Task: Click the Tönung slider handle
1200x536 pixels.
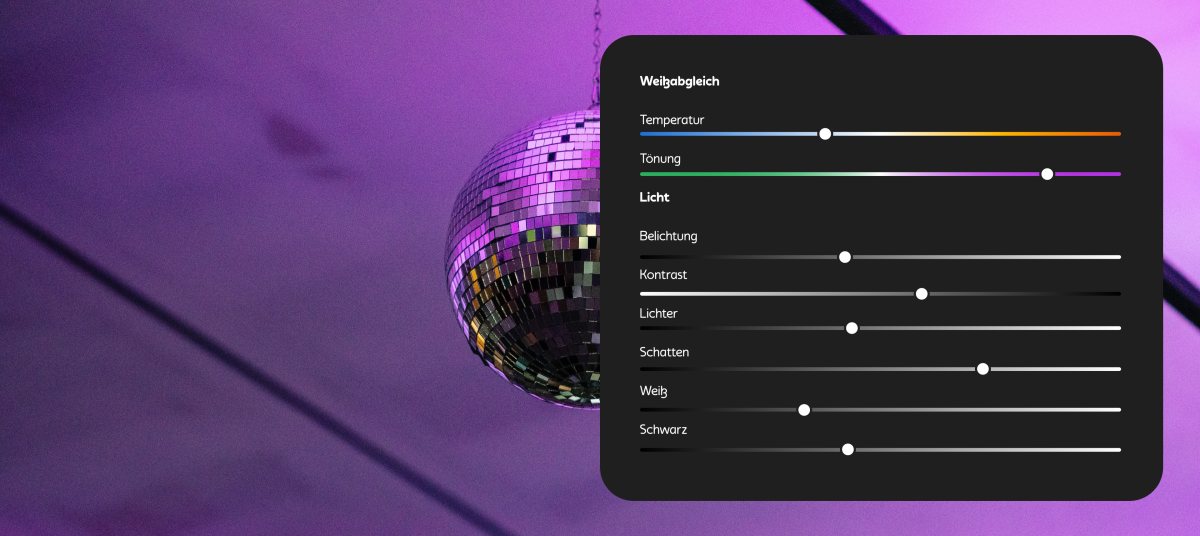Action: tap(1047, 174)
